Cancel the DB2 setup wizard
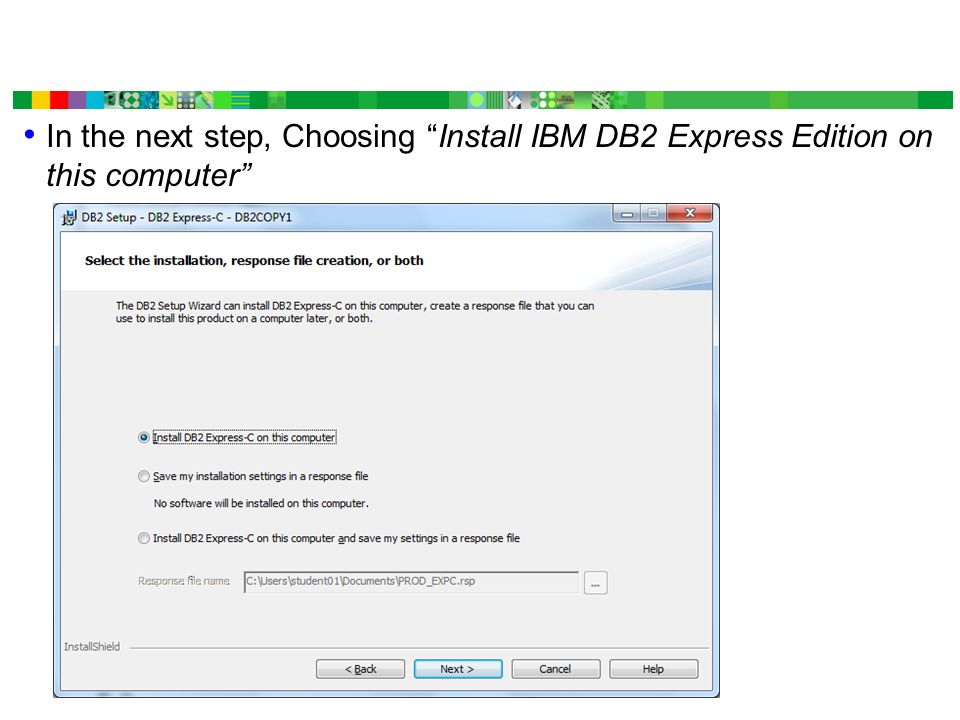 pyautogui.click(x=555, y=669)
